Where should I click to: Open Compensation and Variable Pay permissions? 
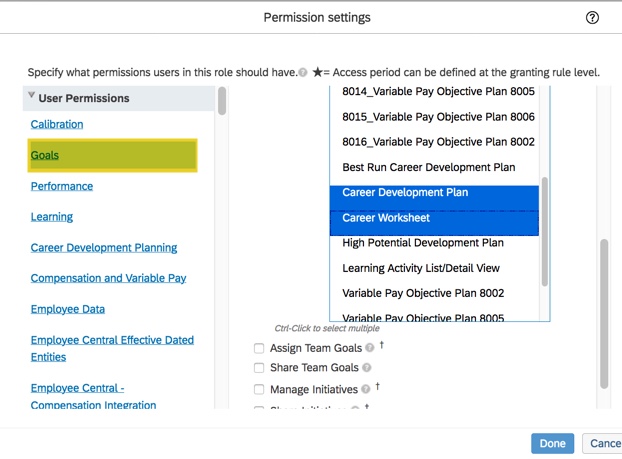coord(108,278)
